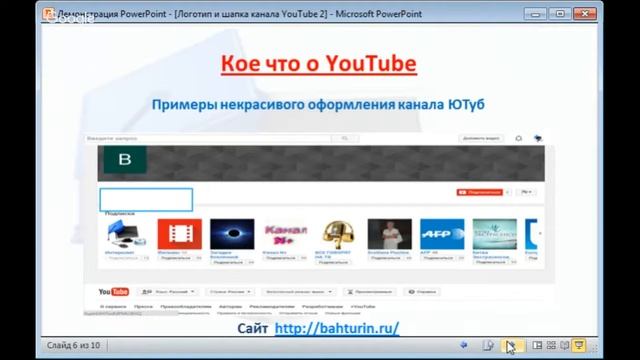
Task: Switch to Slide Sorter view icon
Action: tap(551, 345)
